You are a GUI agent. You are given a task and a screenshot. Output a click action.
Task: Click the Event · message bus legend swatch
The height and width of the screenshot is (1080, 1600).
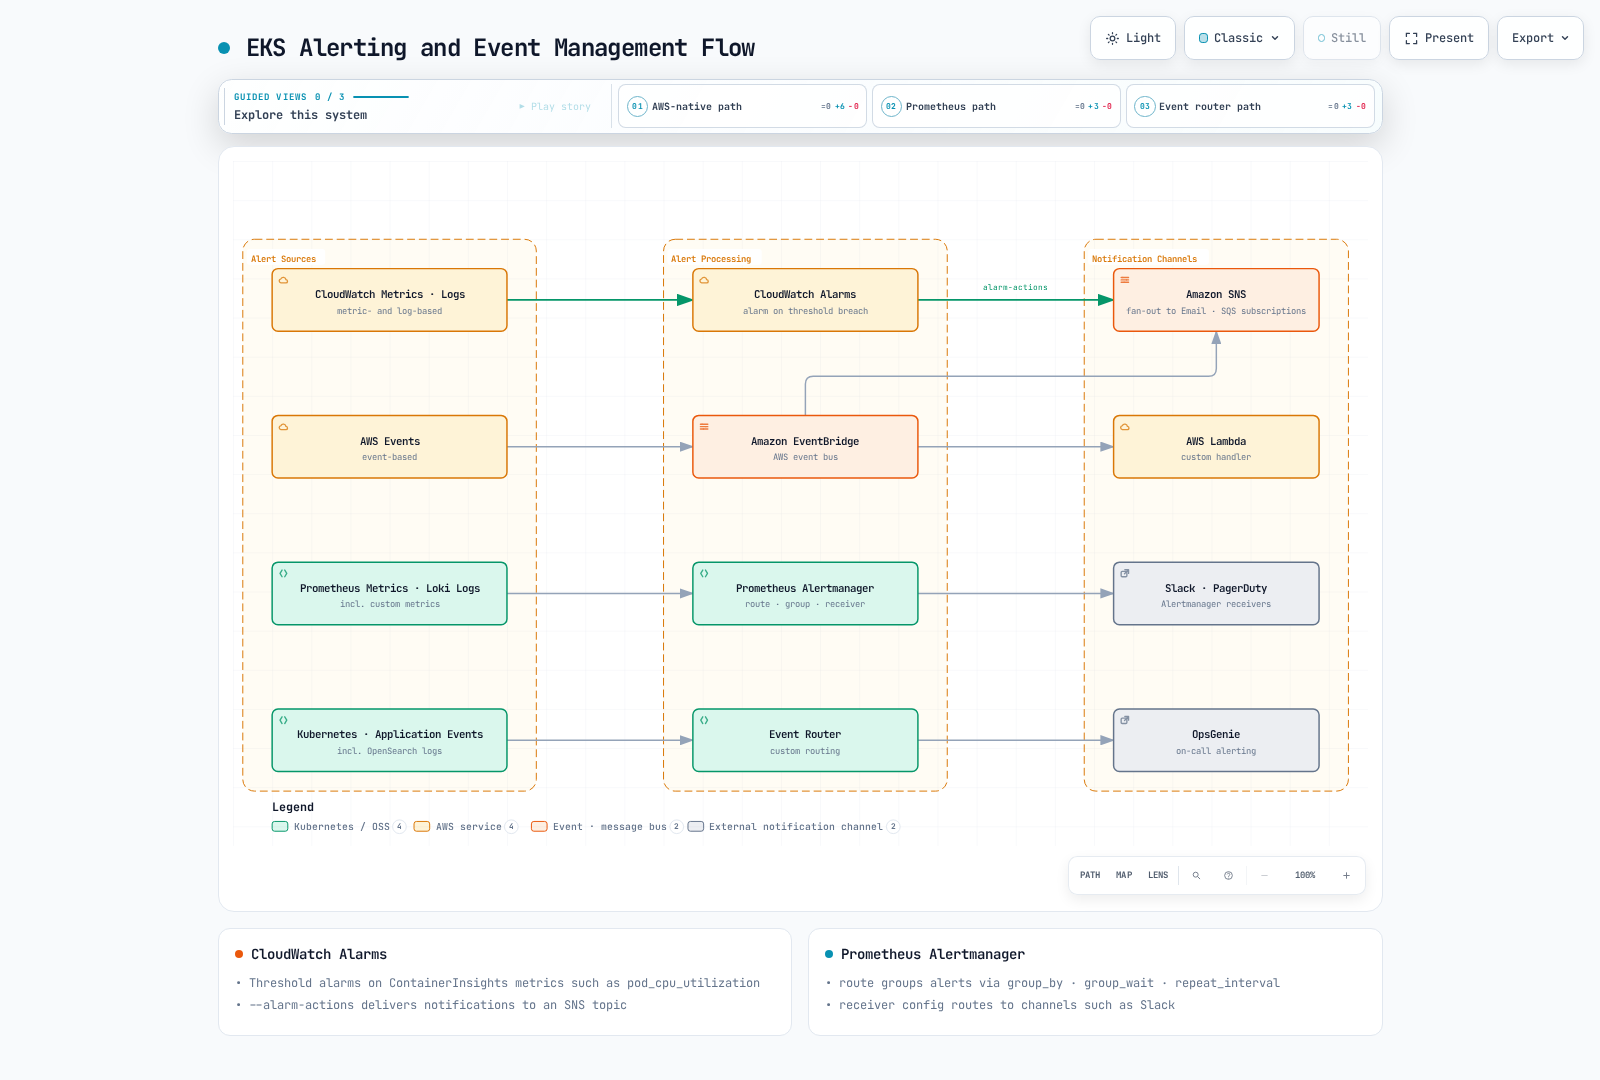[539, 827]
